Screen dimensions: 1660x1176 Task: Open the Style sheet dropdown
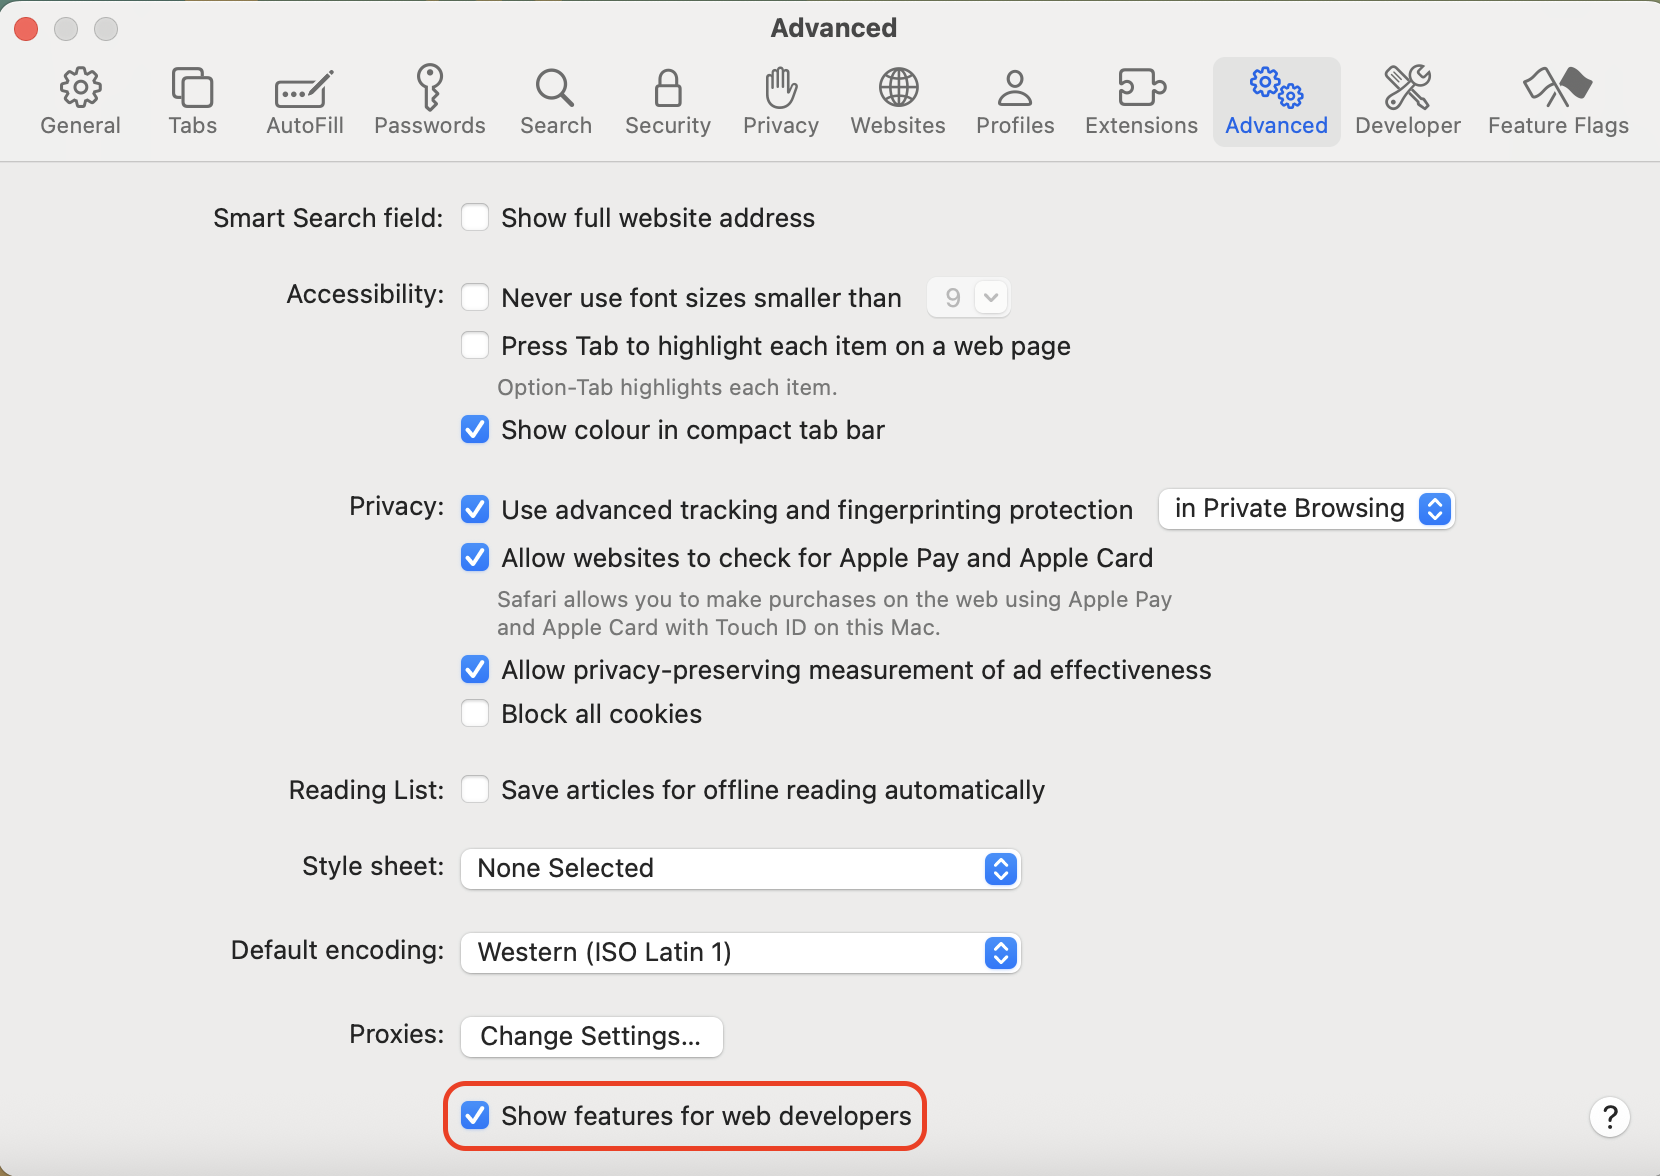coord(998,869)
